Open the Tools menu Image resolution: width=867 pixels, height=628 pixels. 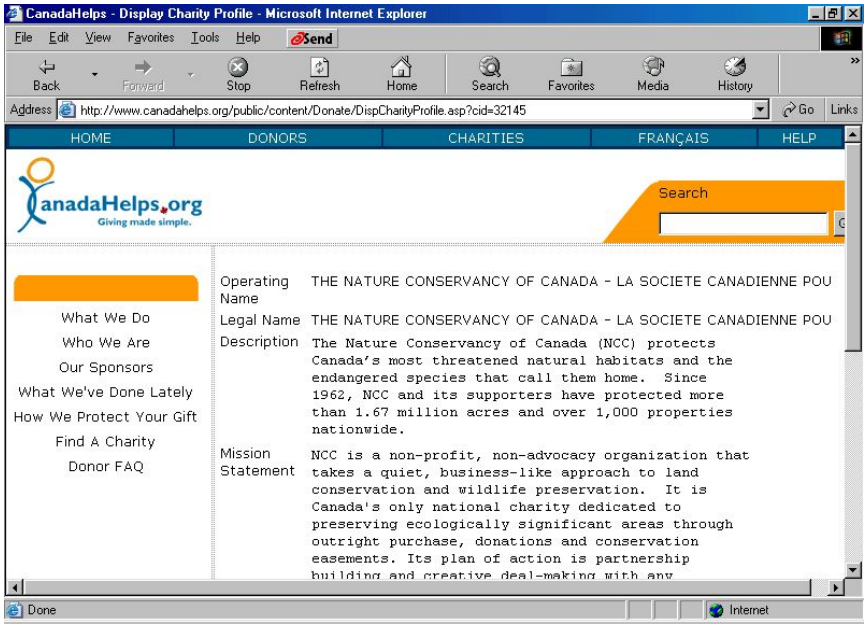click(205, 38)
